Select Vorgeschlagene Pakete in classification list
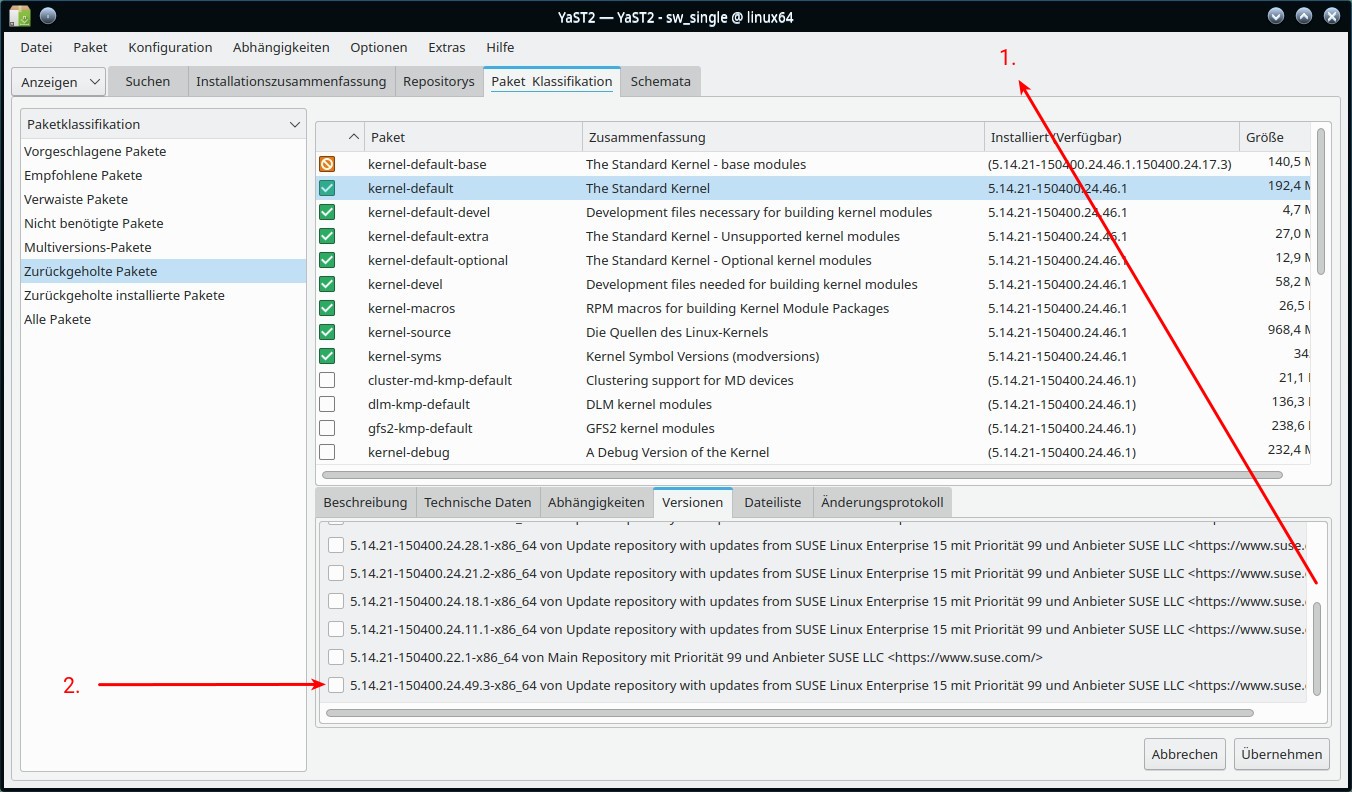The image size is (1352, 792). [x=164, y=151]
